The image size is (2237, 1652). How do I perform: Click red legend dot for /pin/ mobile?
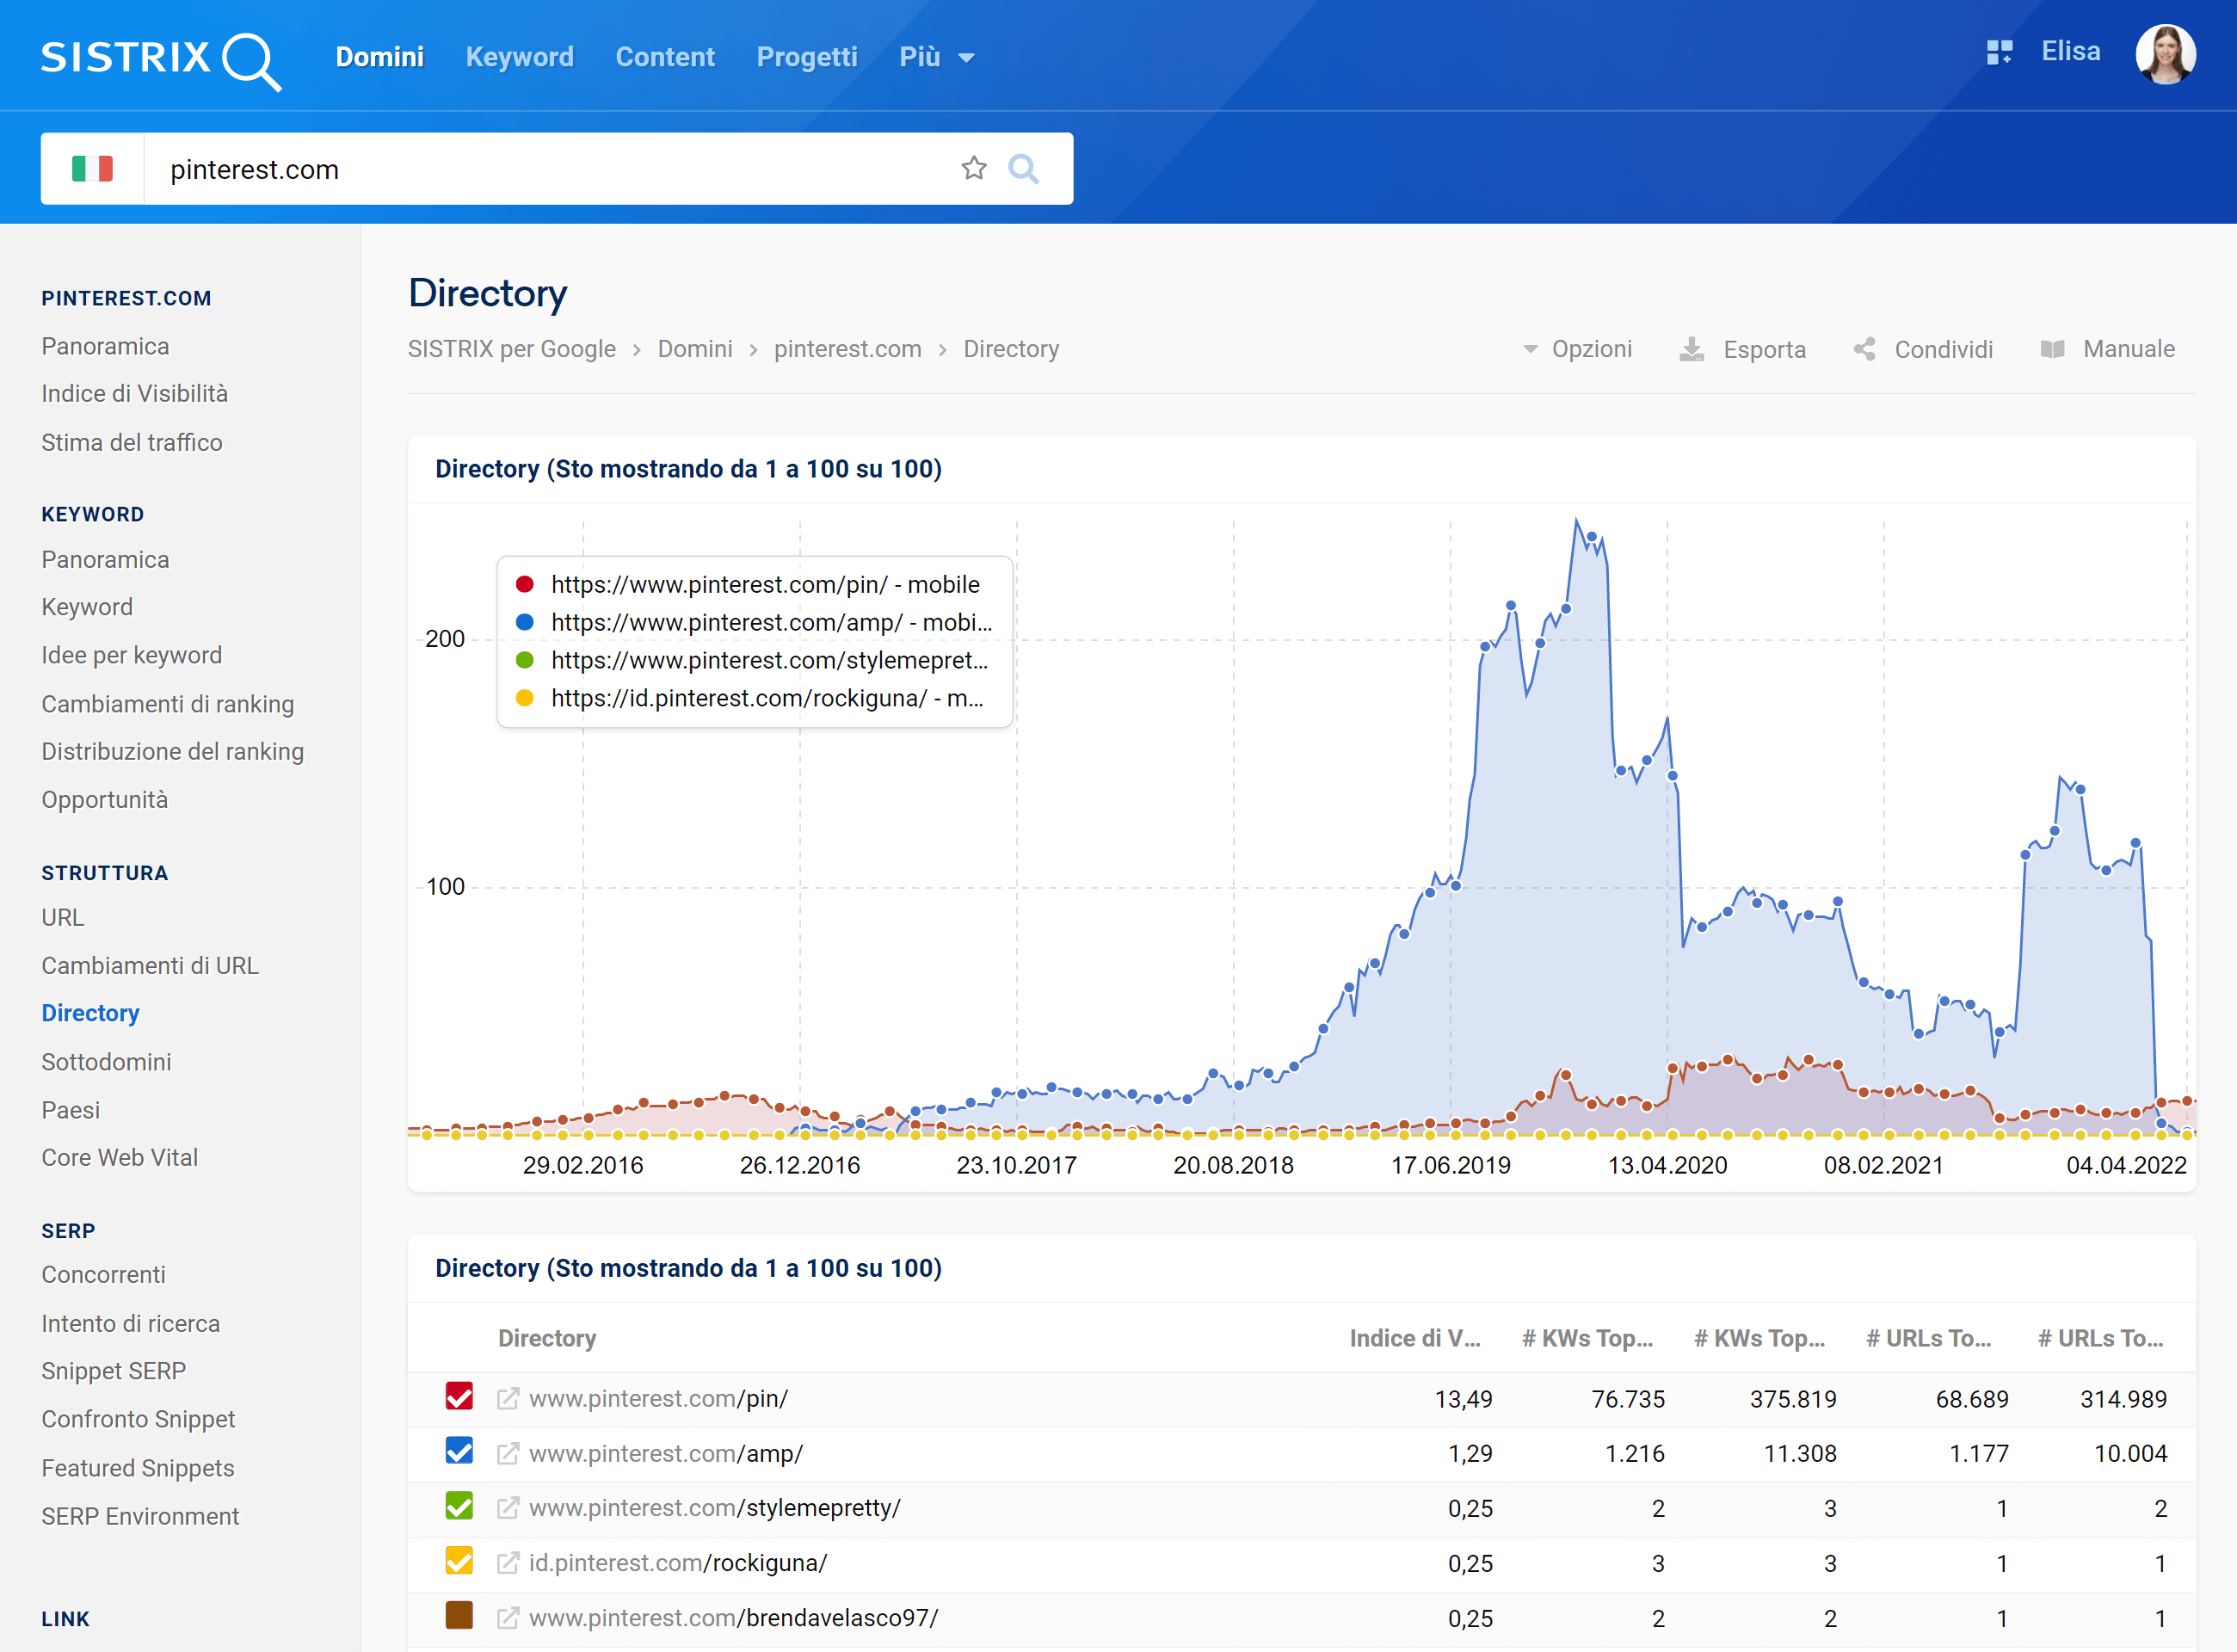pos(524,584)
